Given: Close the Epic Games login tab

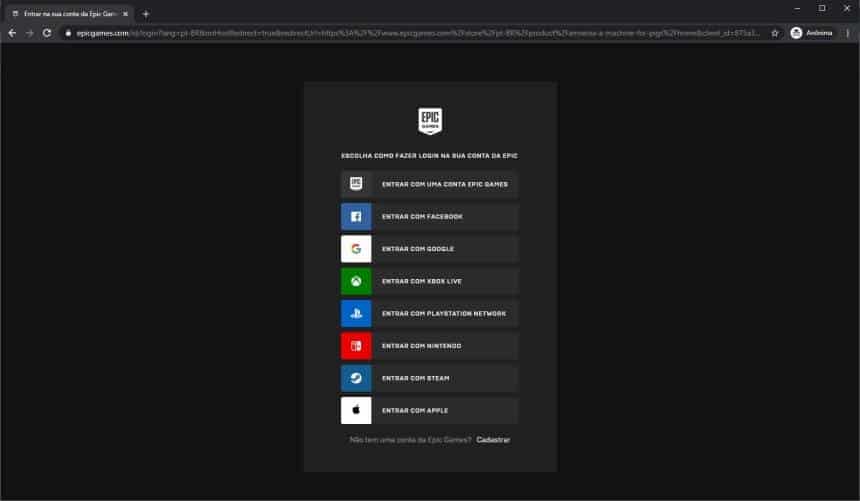Looking at the screenshot, I should (125, 14).
